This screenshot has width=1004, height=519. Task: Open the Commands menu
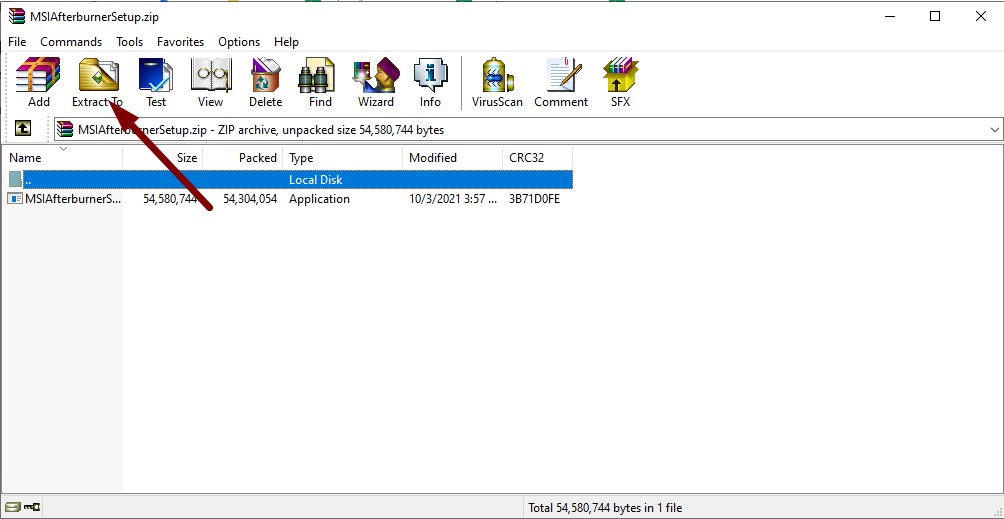[x=71, y=42]
